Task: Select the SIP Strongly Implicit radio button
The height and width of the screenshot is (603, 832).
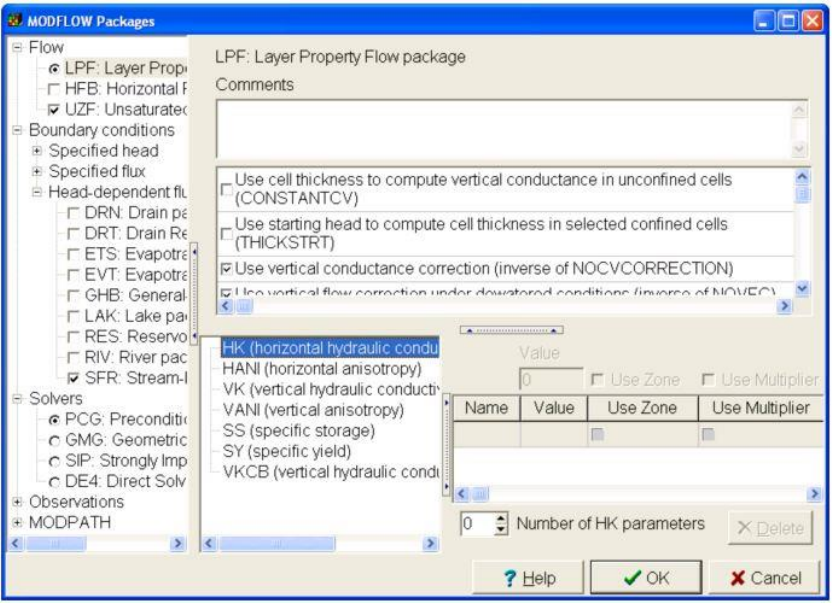Action: coord(54,461)
